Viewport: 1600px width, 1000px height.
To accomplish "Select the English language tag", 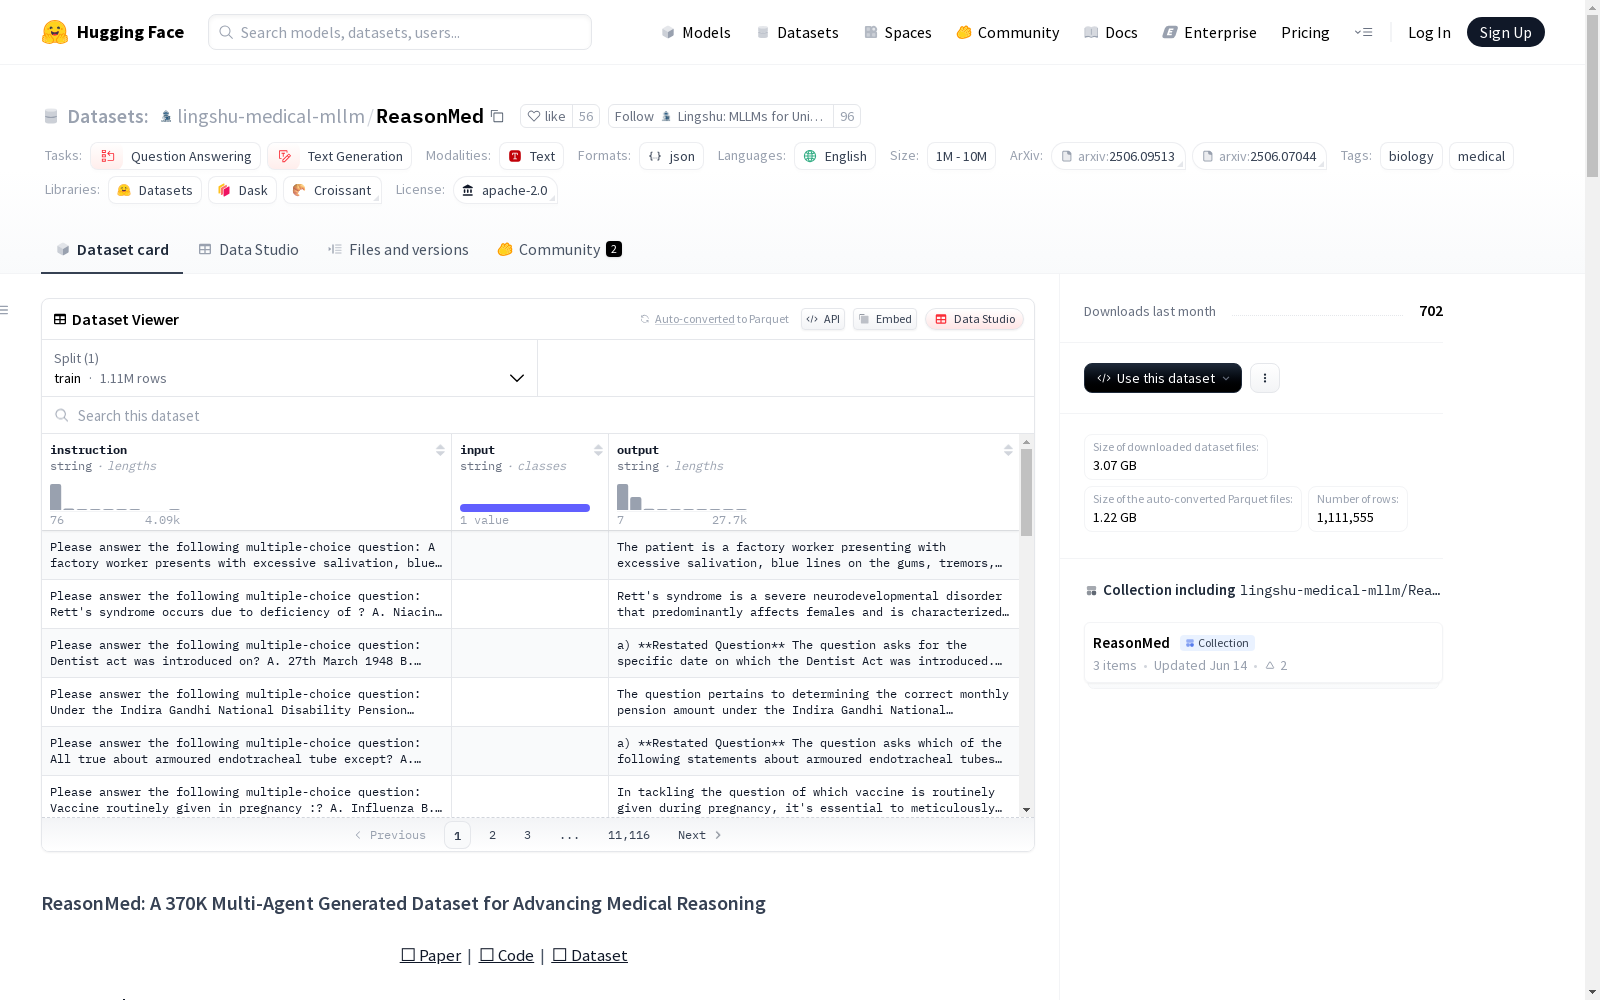I will (x=835, y=156).
